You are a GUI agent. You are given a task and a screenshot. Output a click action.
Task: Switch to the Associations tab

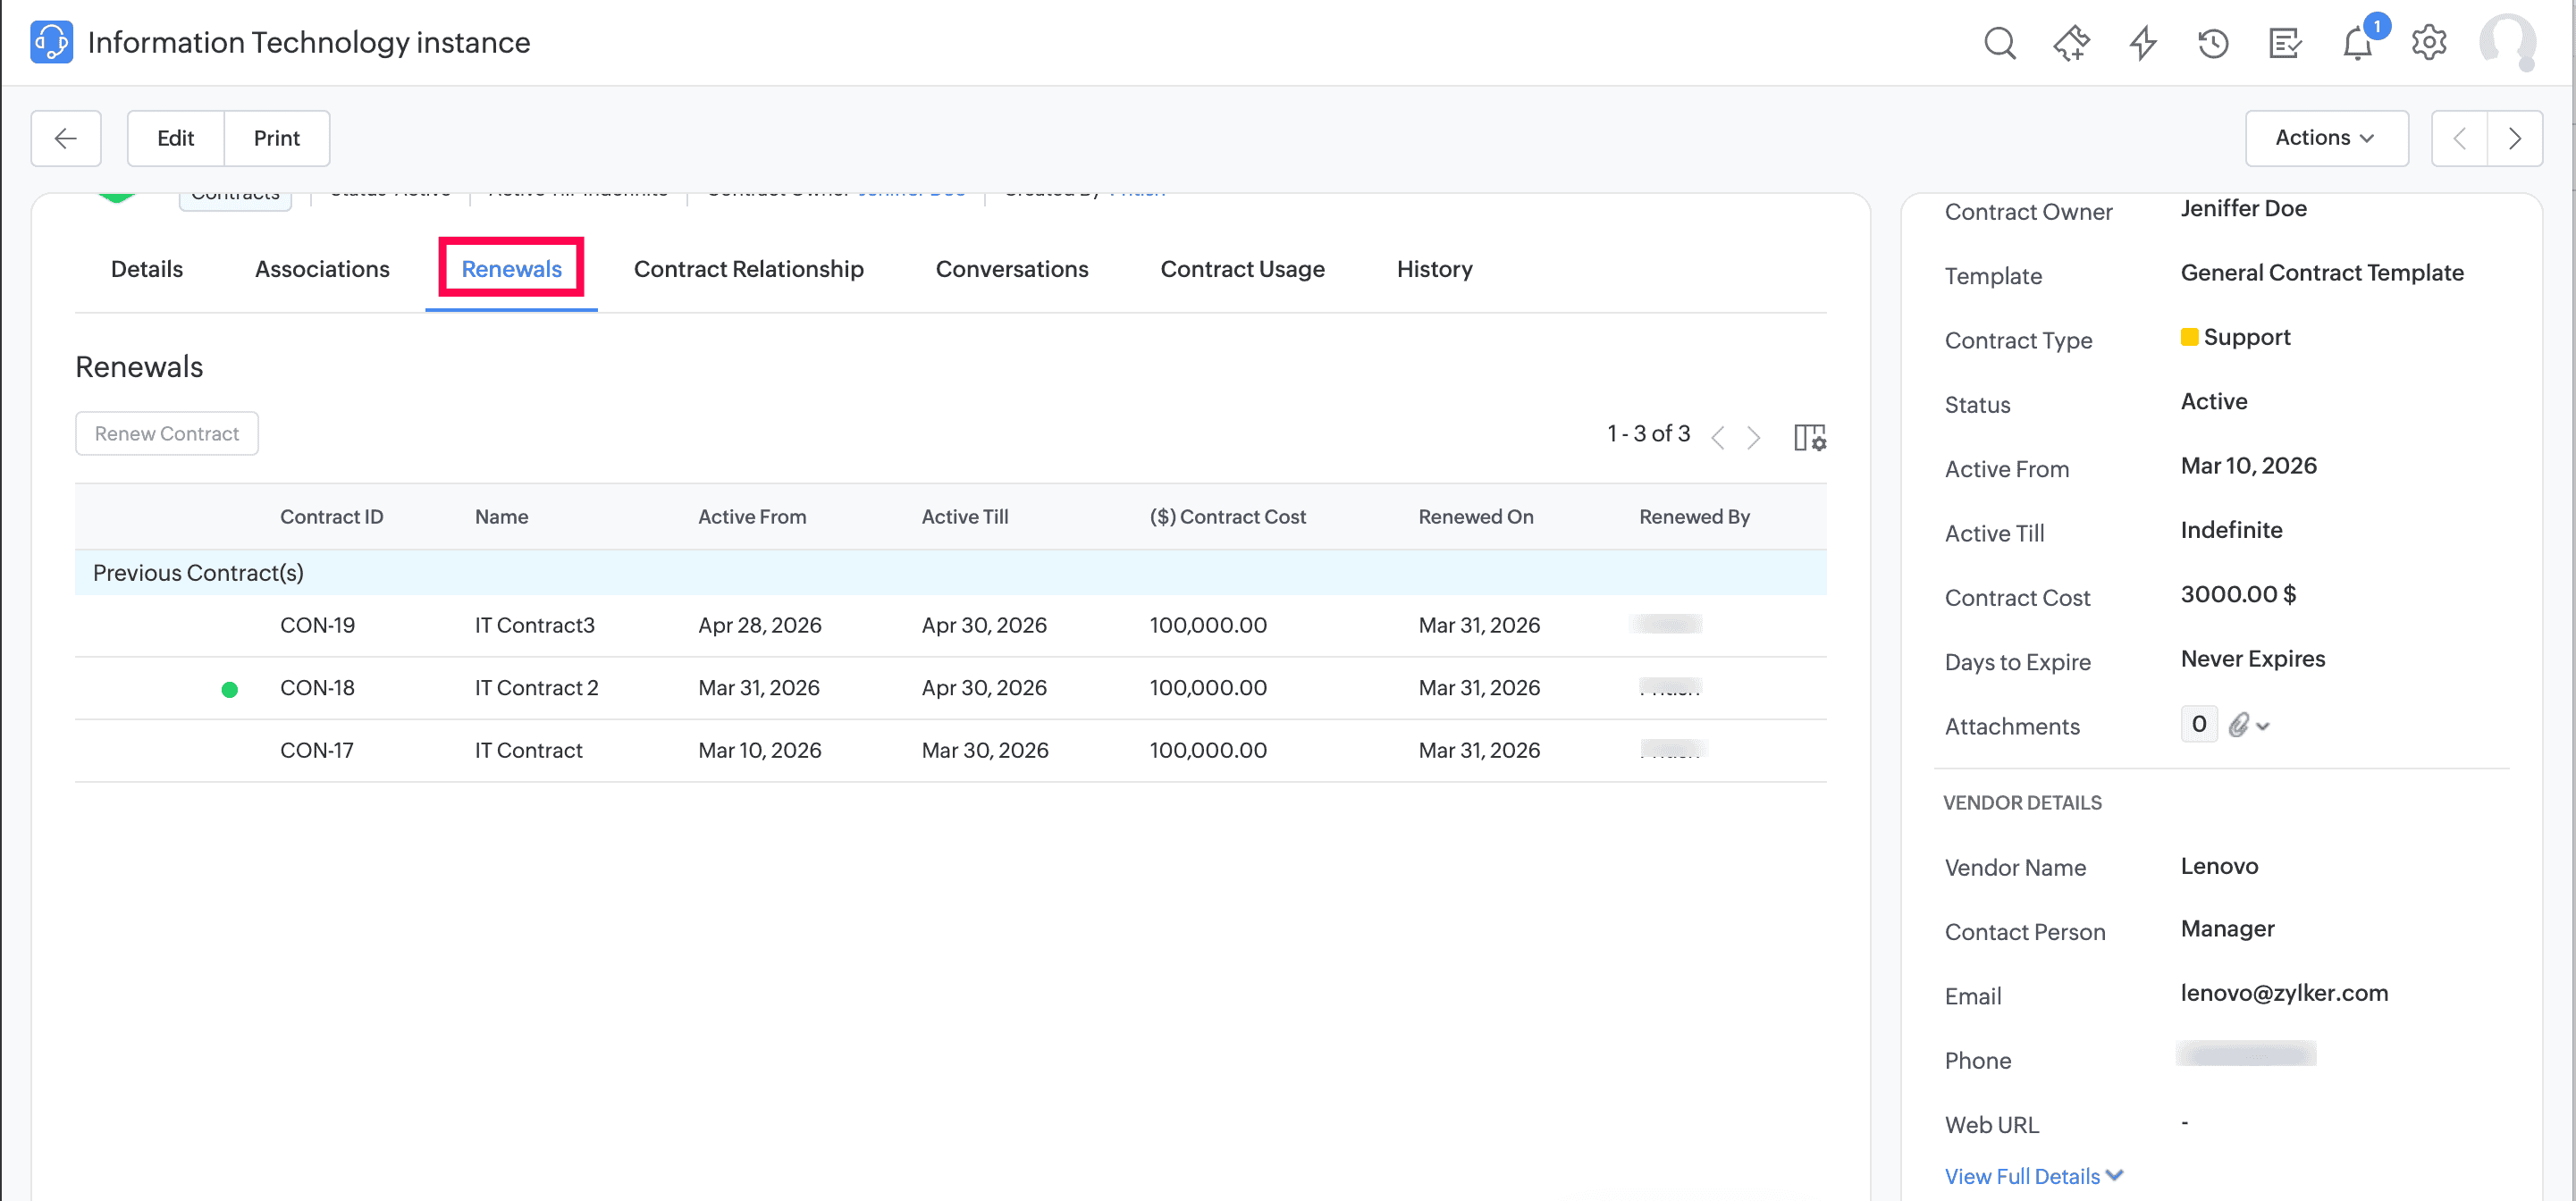coord(322,269)
